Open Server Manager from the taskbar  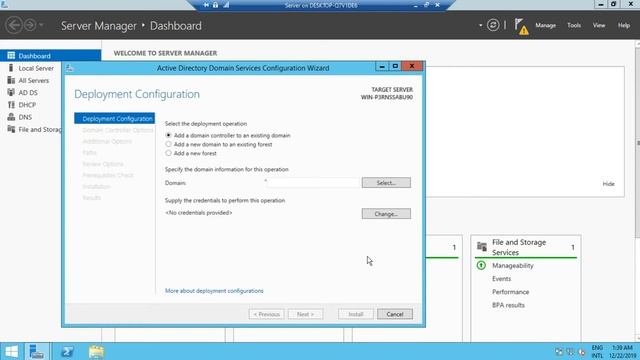point(37,351)
